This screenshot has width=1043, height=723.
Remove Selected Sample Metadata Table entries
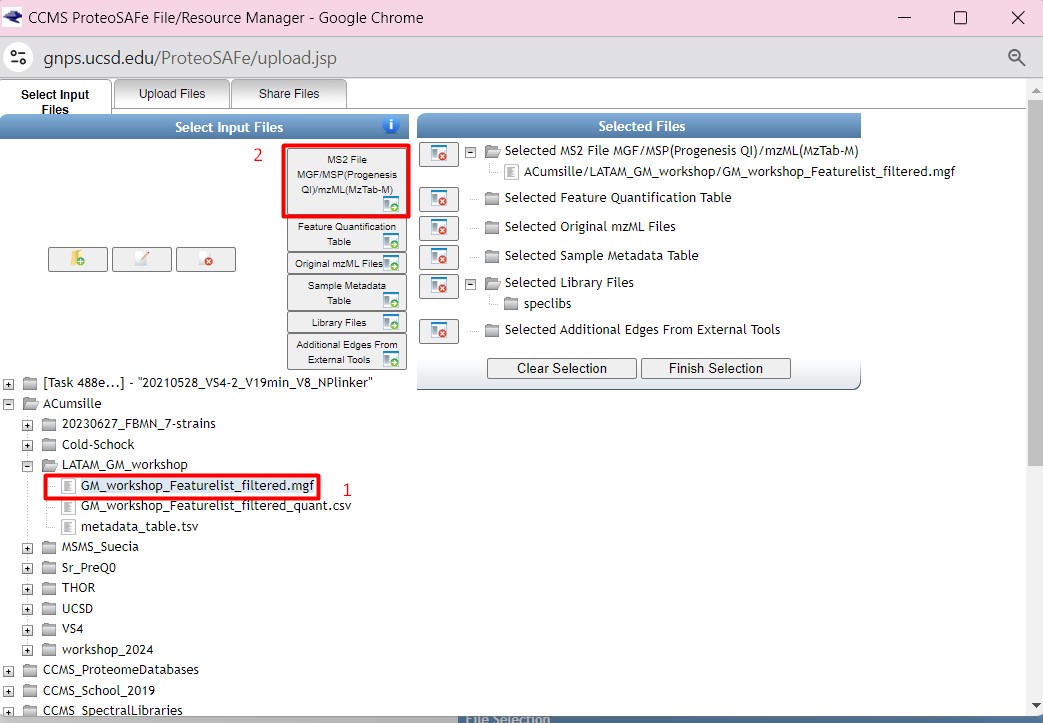[x=438, y=257]
